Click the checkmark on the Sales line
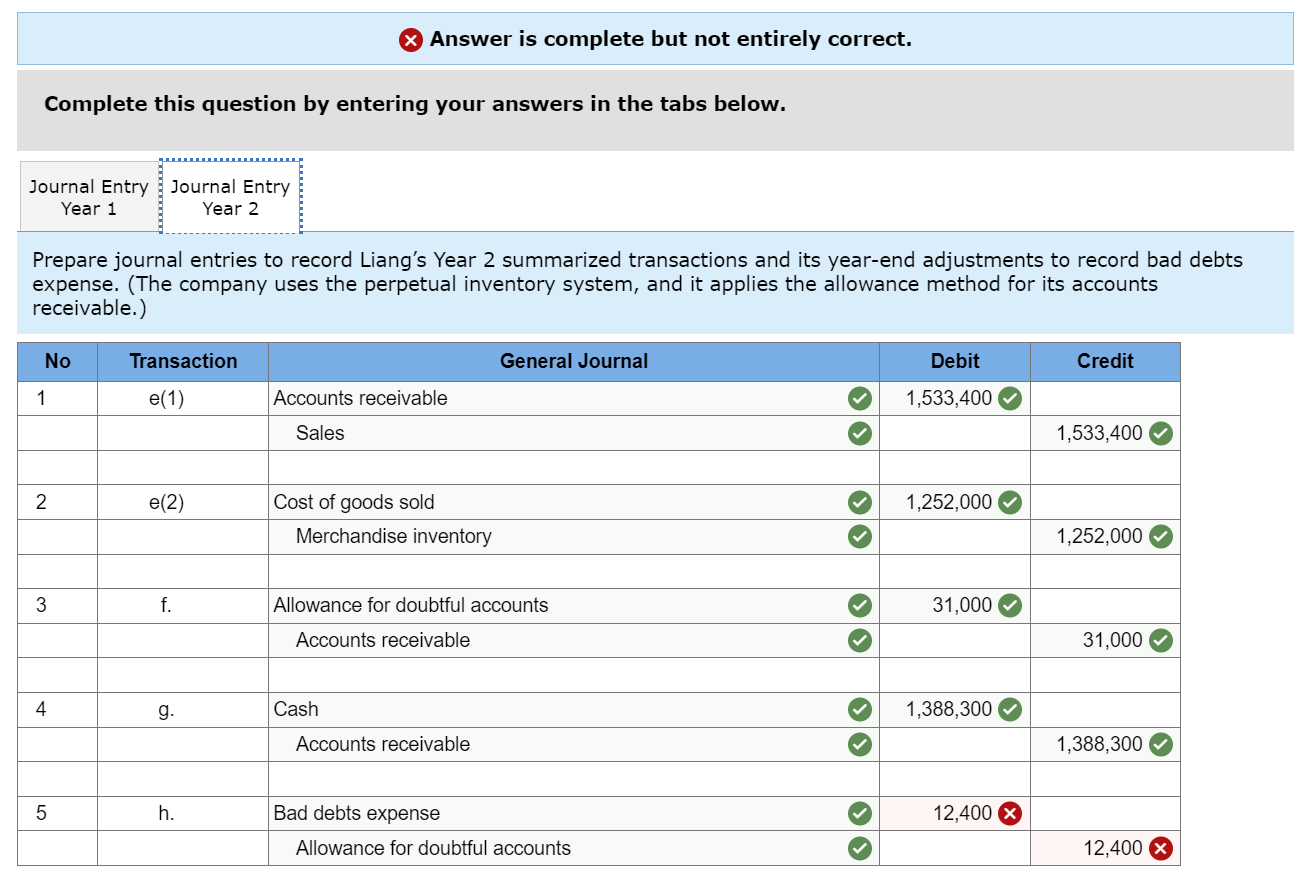1302x878 pixels. [x=858, y=432]
